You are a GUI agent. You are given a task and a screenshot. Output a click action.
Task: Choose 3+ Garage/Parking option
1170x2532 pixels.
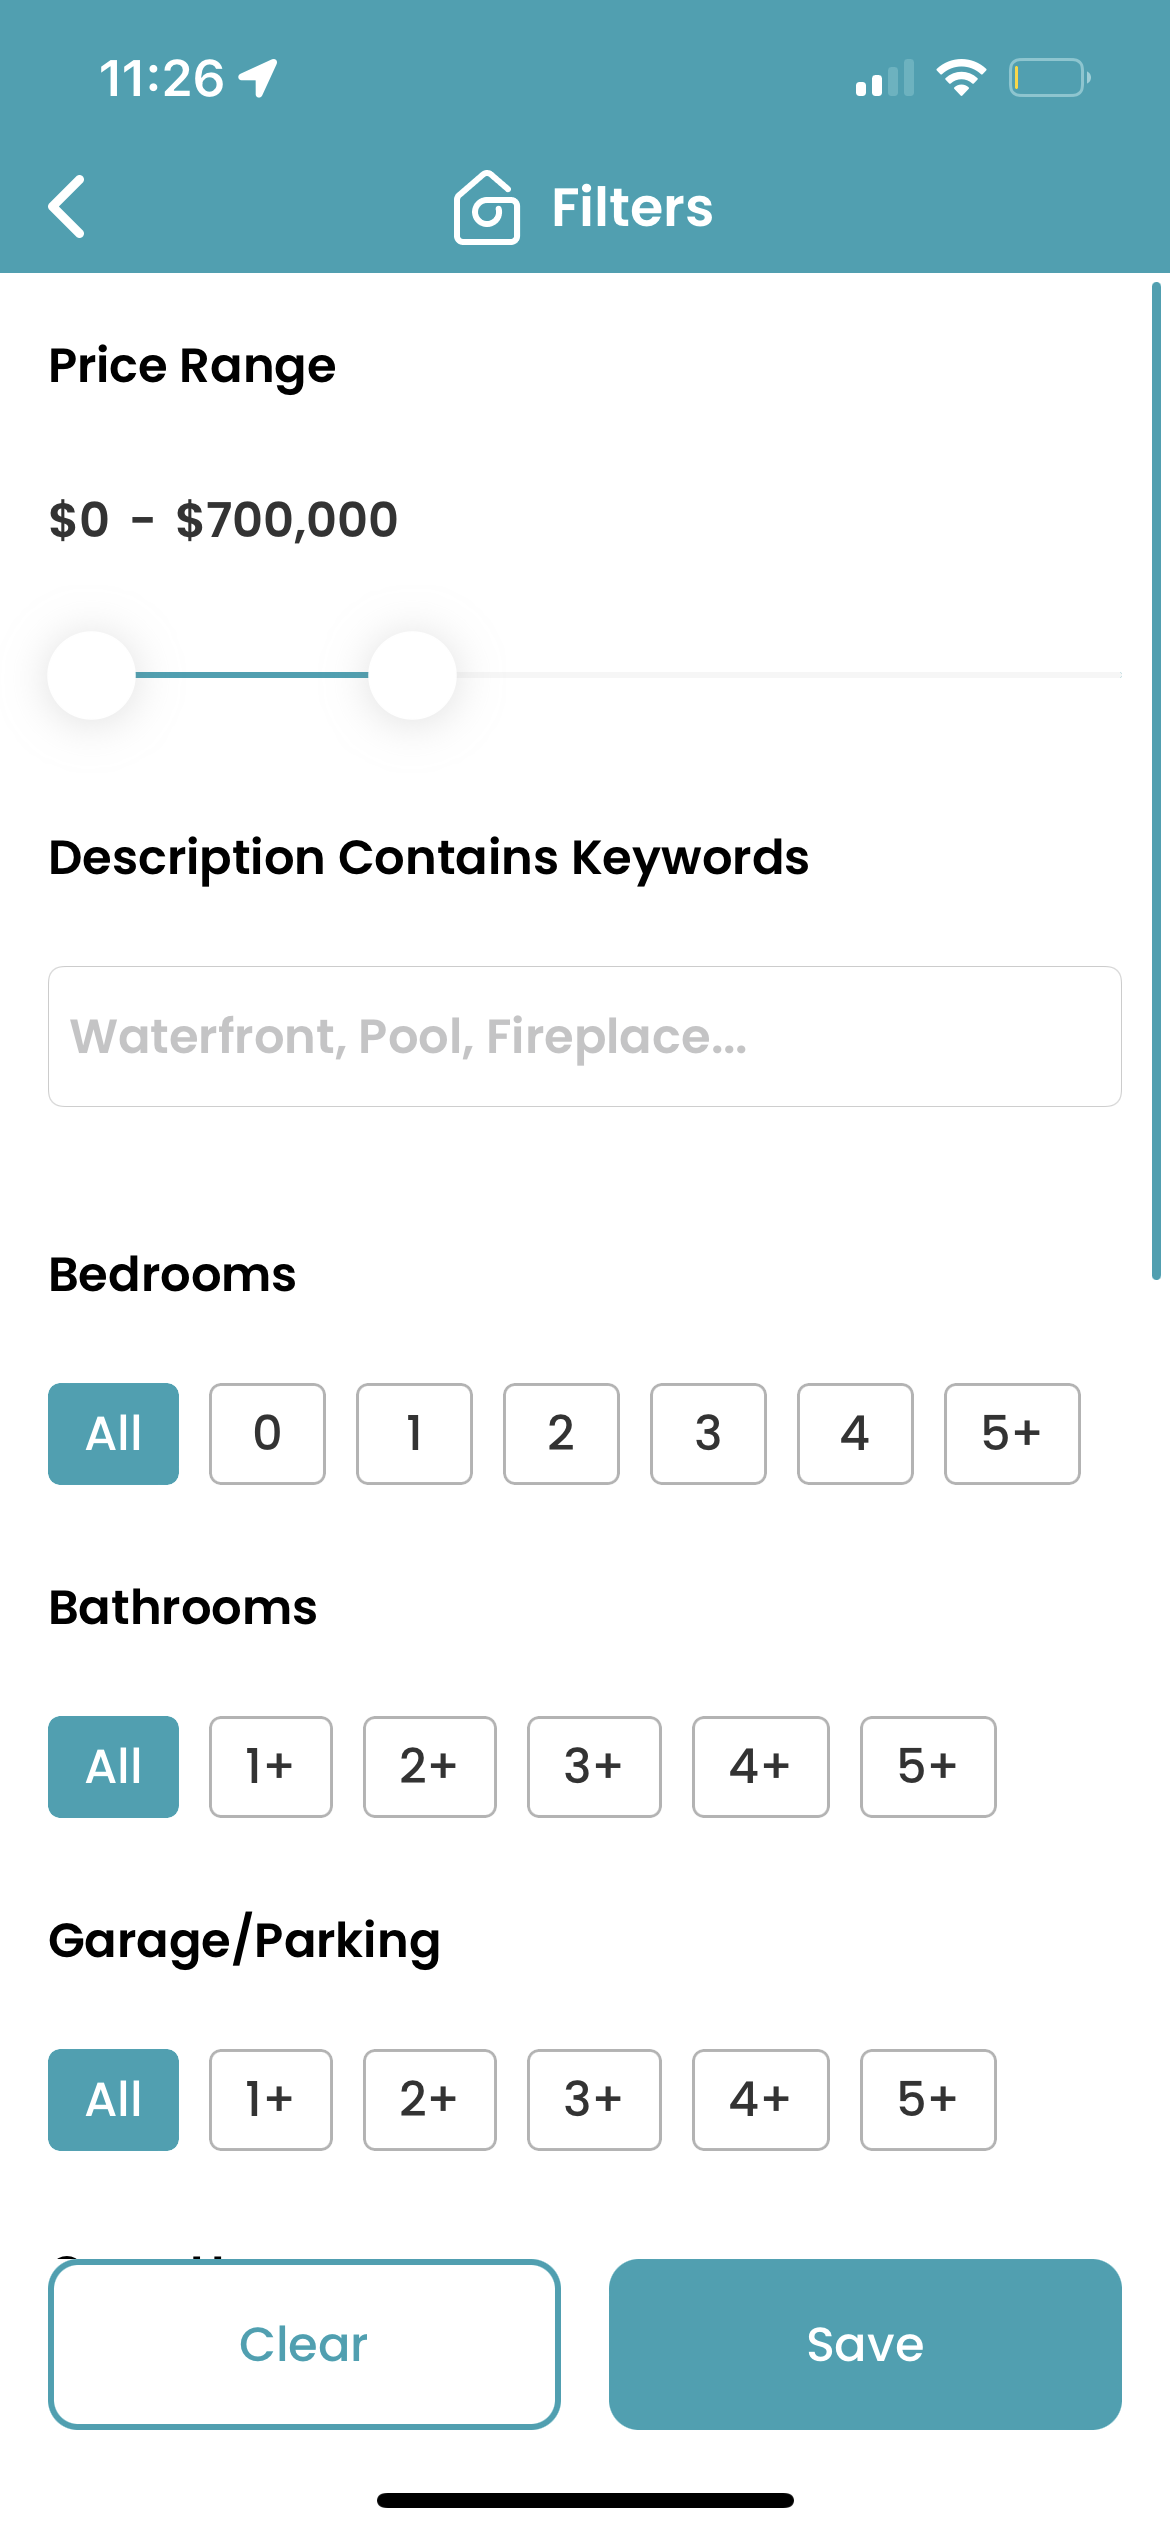(594, 2100)
